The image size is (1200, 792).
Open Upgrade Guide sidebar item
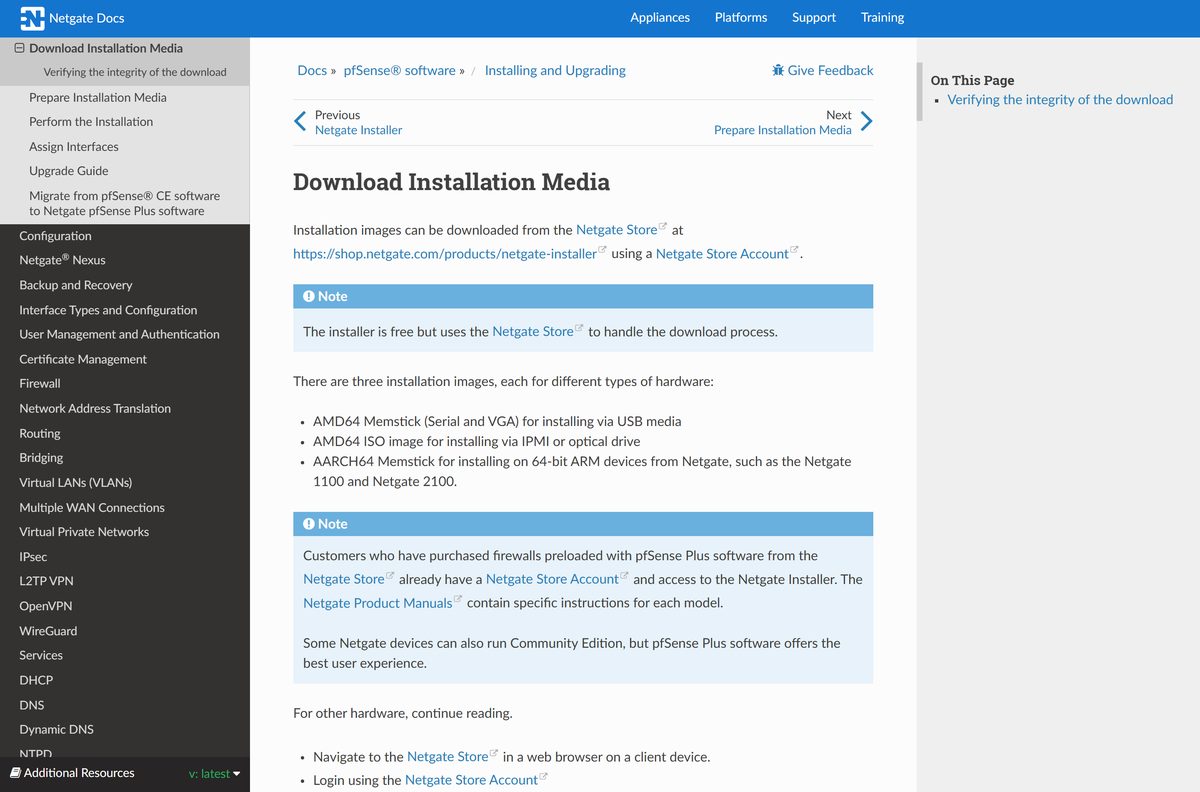(x=69, y=171)
